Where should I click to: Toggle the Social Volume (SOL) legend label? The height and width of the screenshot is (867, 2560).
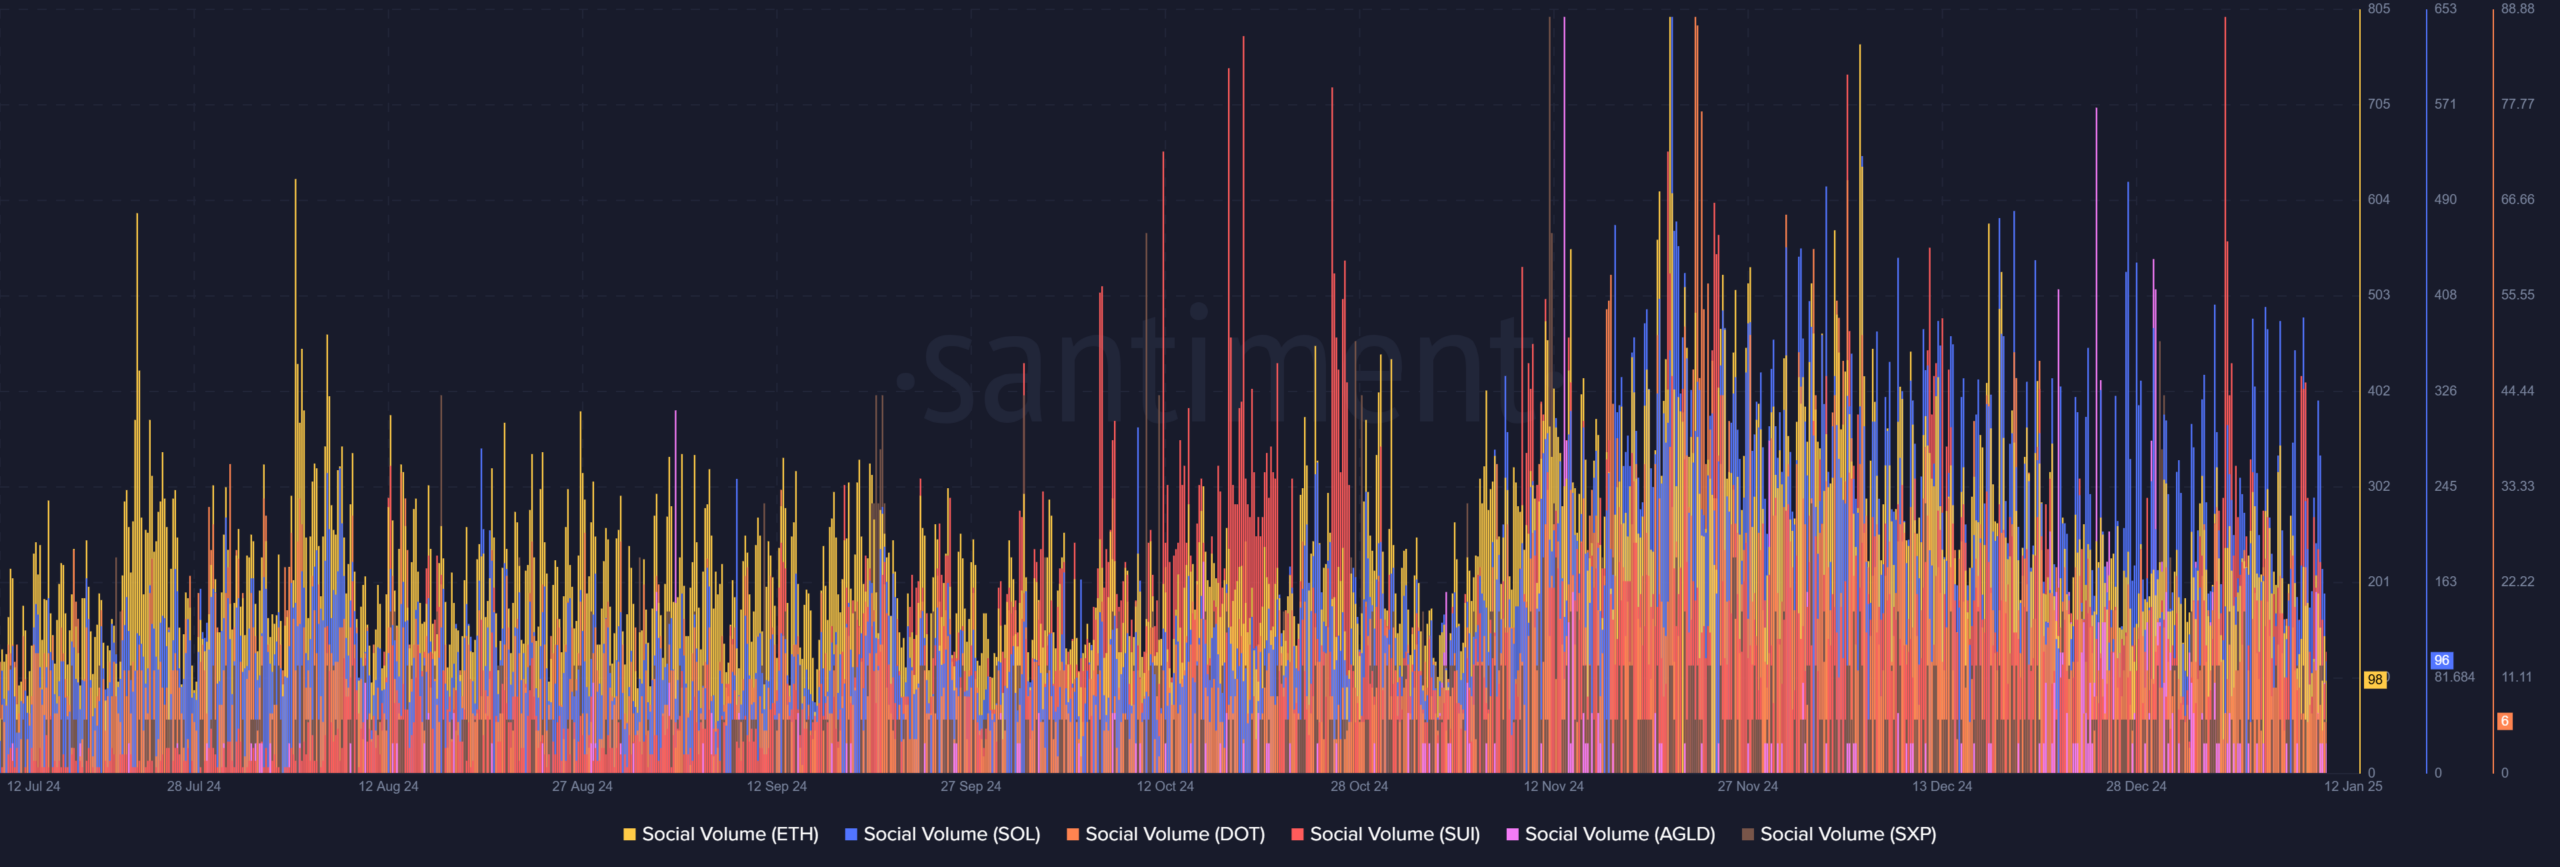[x=951, y=834]
